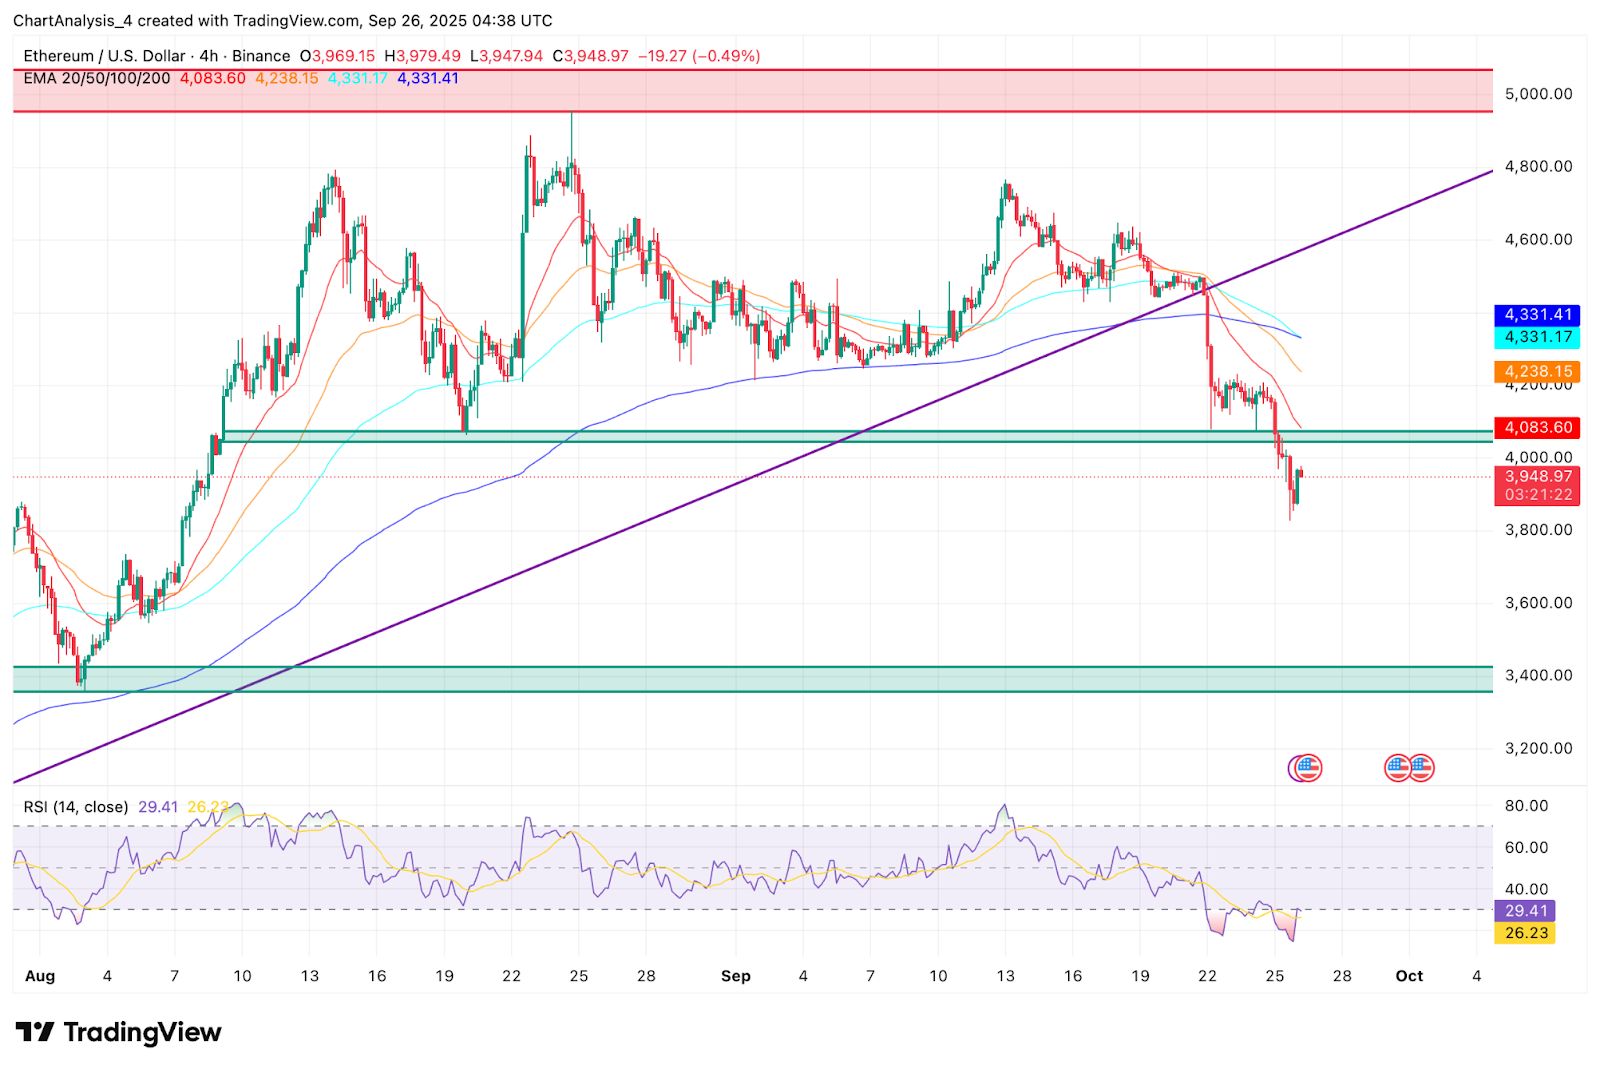
Task: Select the RSI (14, close) indicator legend
Action: click(x=76, y=807)
